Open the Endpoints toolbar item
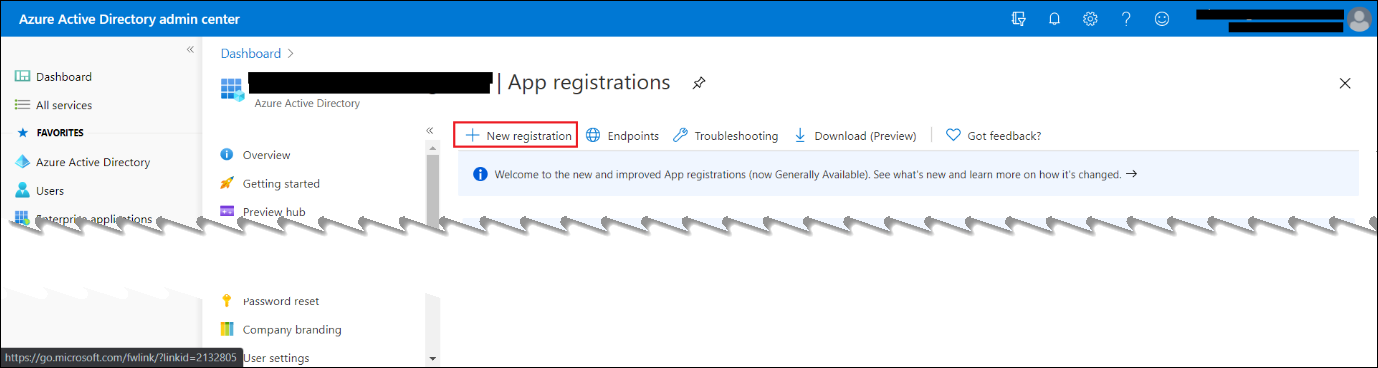Viewport: 1378px width, 368px height. 622,136
